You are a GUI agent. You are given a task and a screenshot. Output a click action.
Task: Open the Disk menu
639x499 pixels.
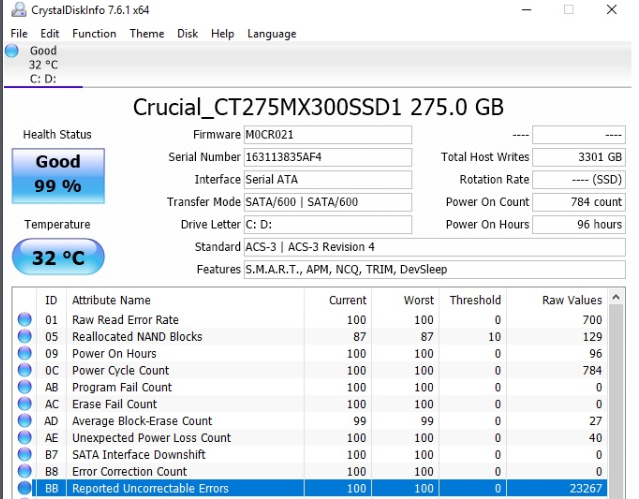(187, 33)
